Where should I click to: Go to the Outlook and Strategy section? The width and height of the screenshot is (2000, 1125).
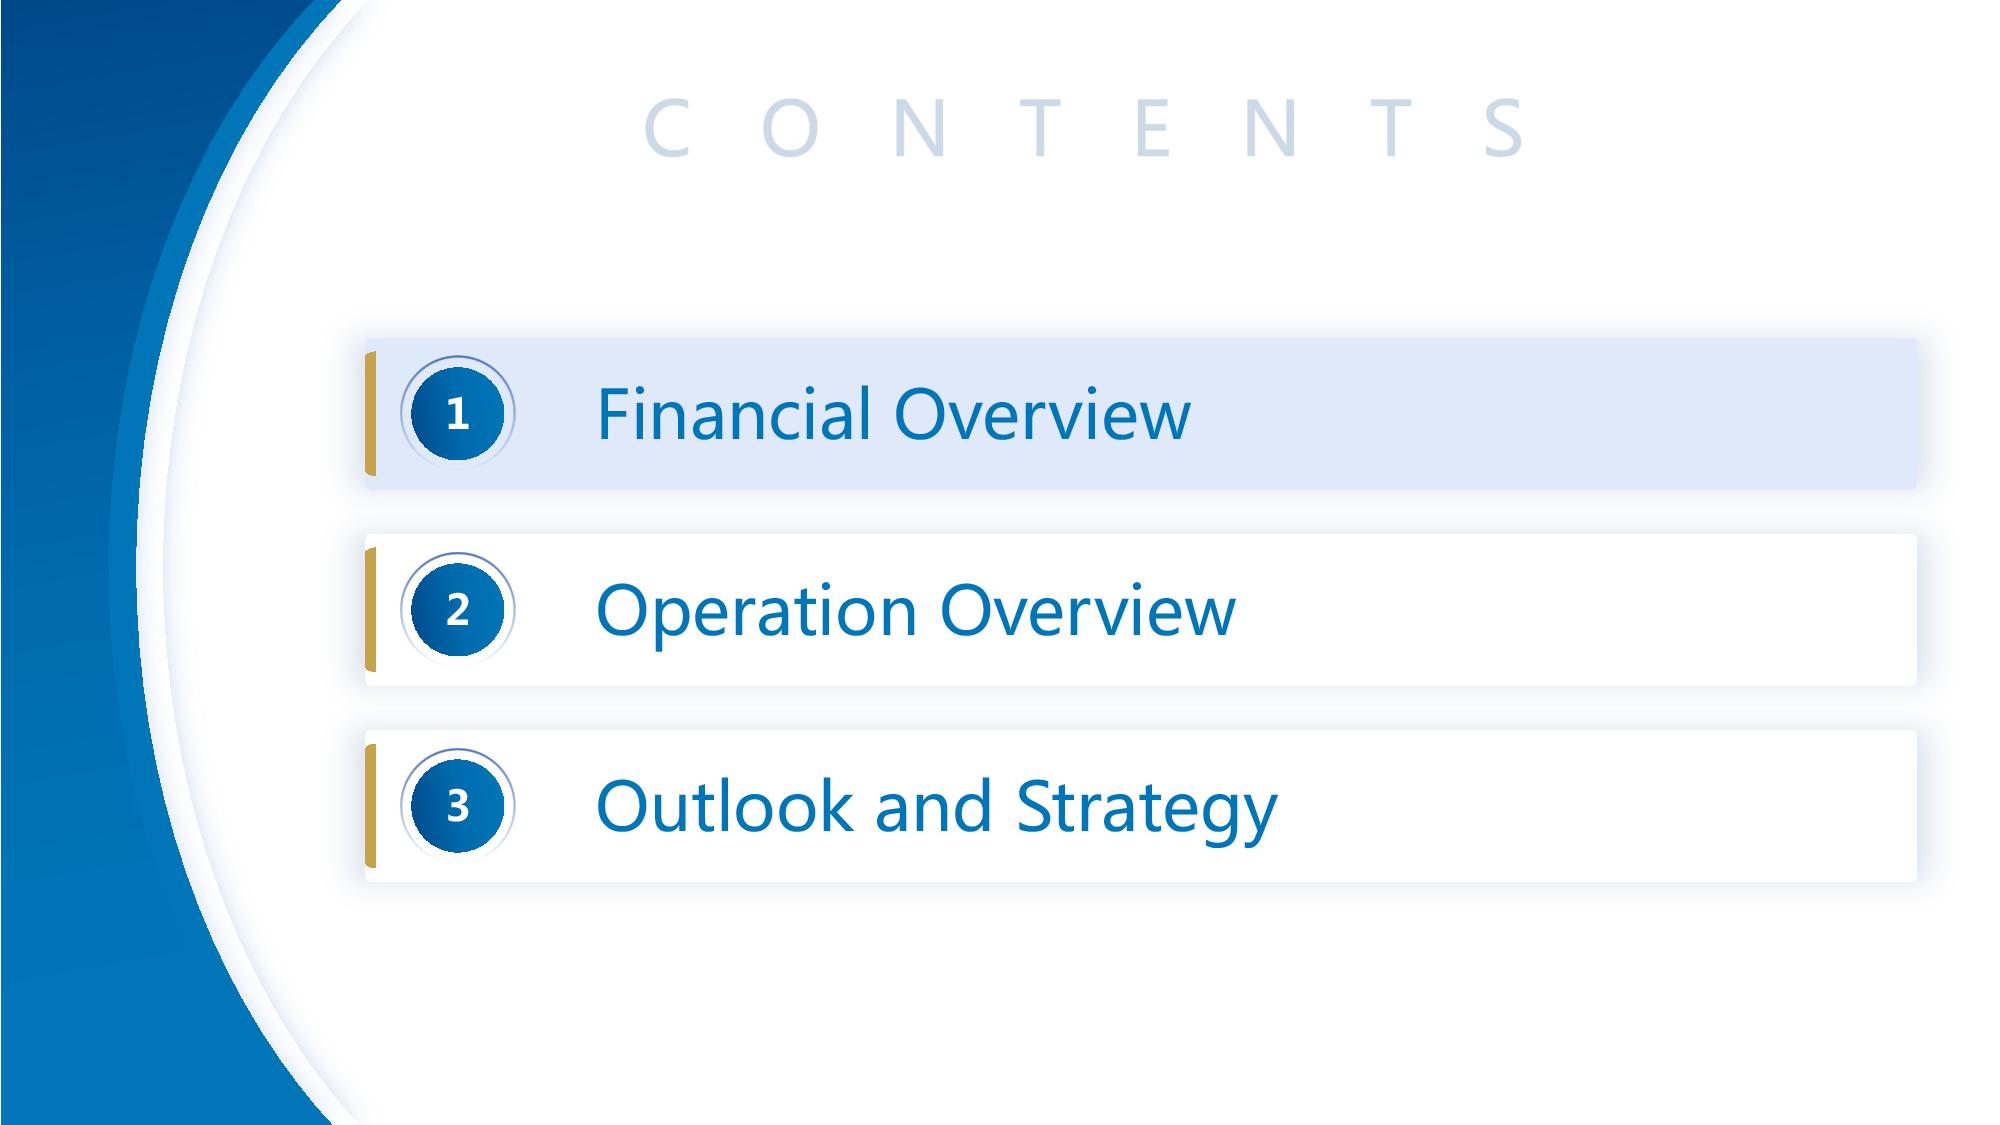coord(936,807)
